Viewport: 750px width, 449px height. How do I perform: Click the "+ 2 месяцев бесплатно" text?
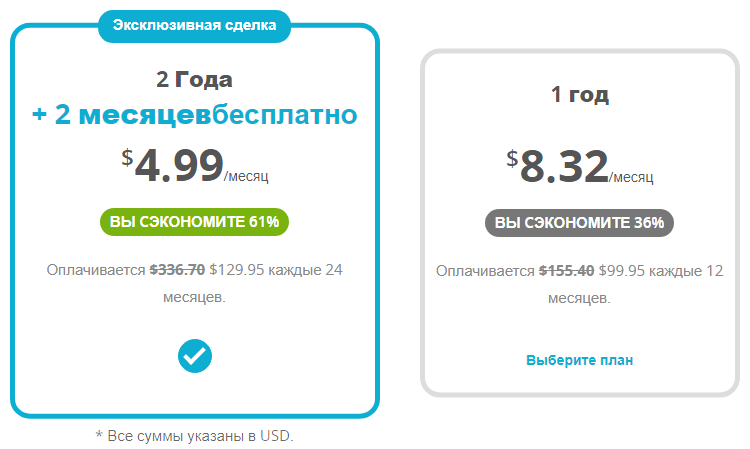click(194, 115)
